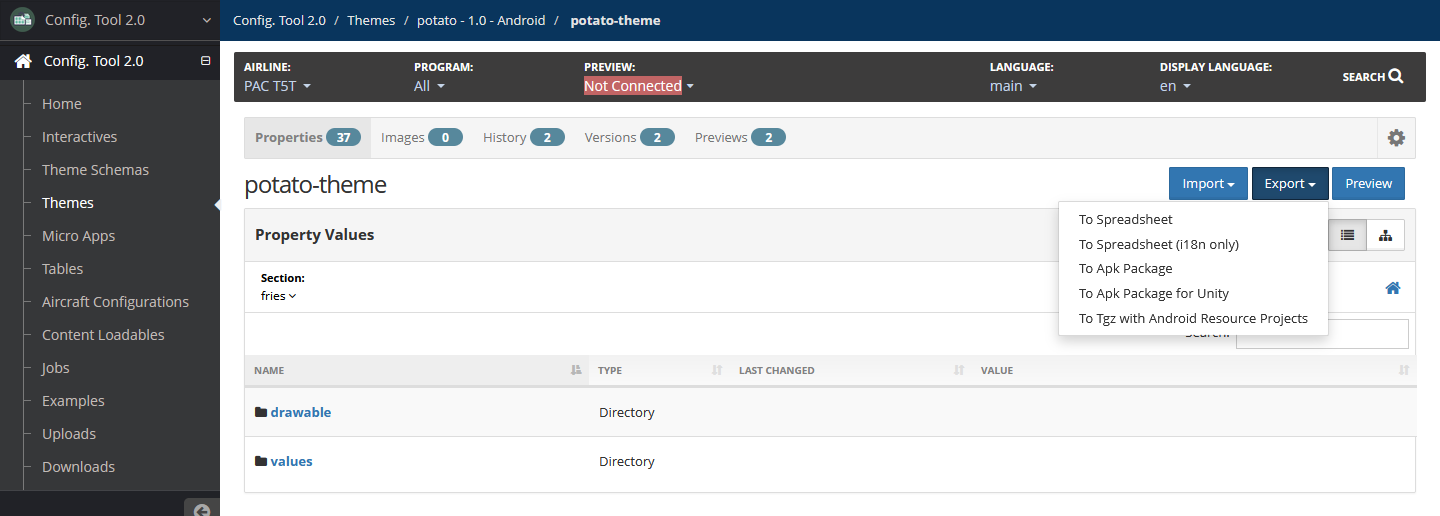Collapse the Config. Tool 2.0 tree toggle
This screenshot has width=1440, height=516.
(x=205, y=61)
